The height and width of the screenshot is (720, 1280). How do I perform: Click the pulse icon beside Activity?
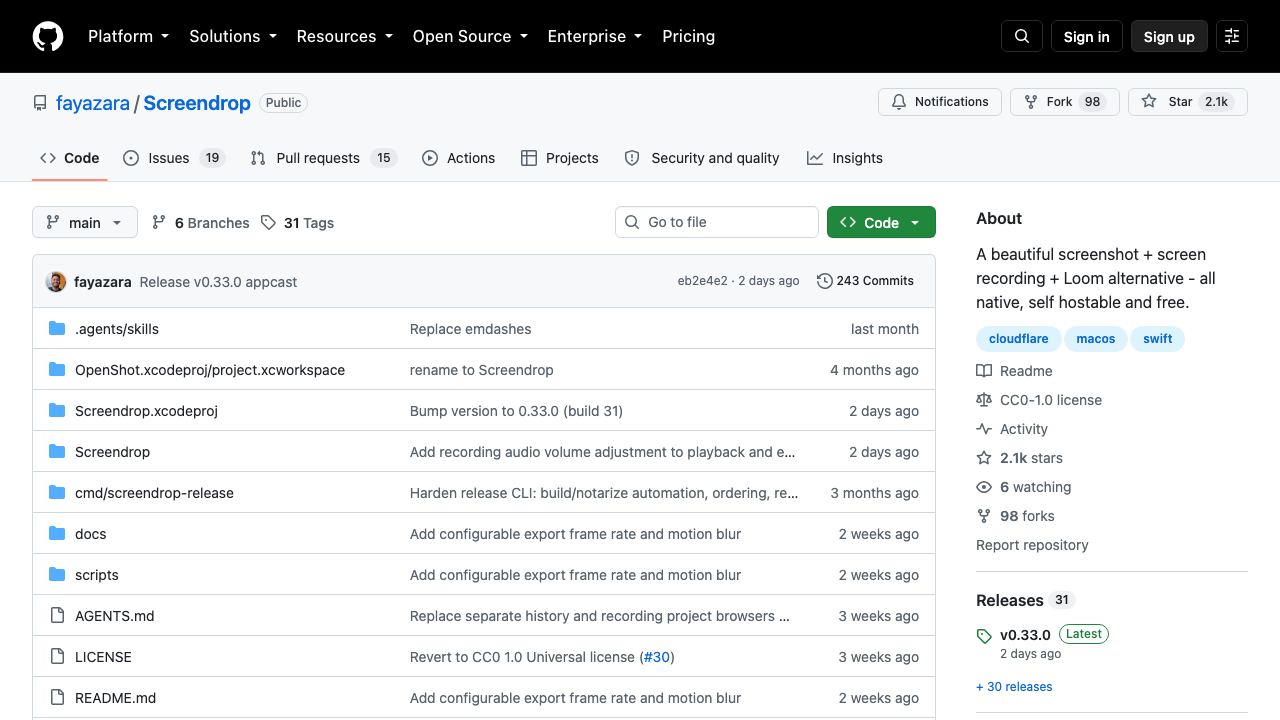[x=984, y=429]
